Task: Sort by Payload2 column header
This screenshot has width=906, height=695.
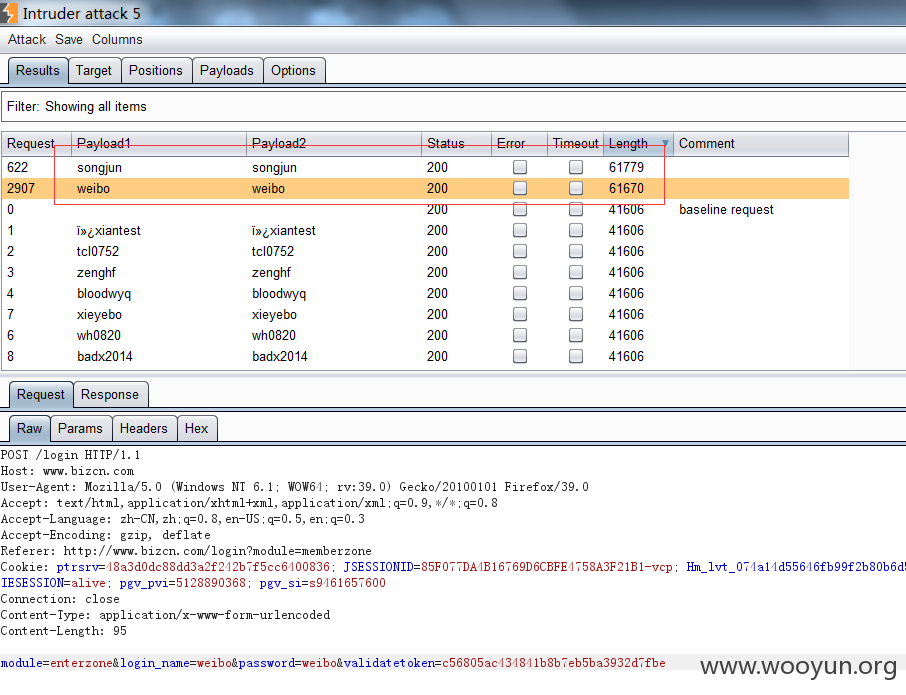Action: click(x=333, y=143)
